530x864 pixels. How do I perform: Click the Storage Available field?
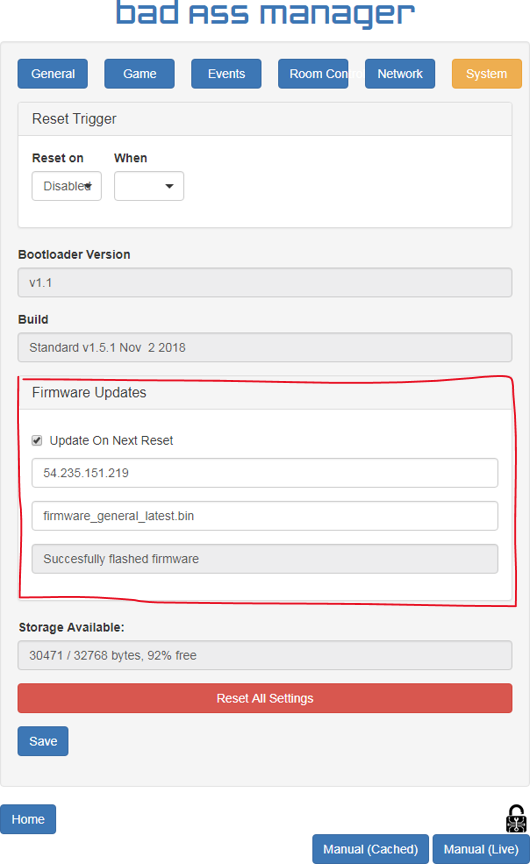tap(265, 655)
